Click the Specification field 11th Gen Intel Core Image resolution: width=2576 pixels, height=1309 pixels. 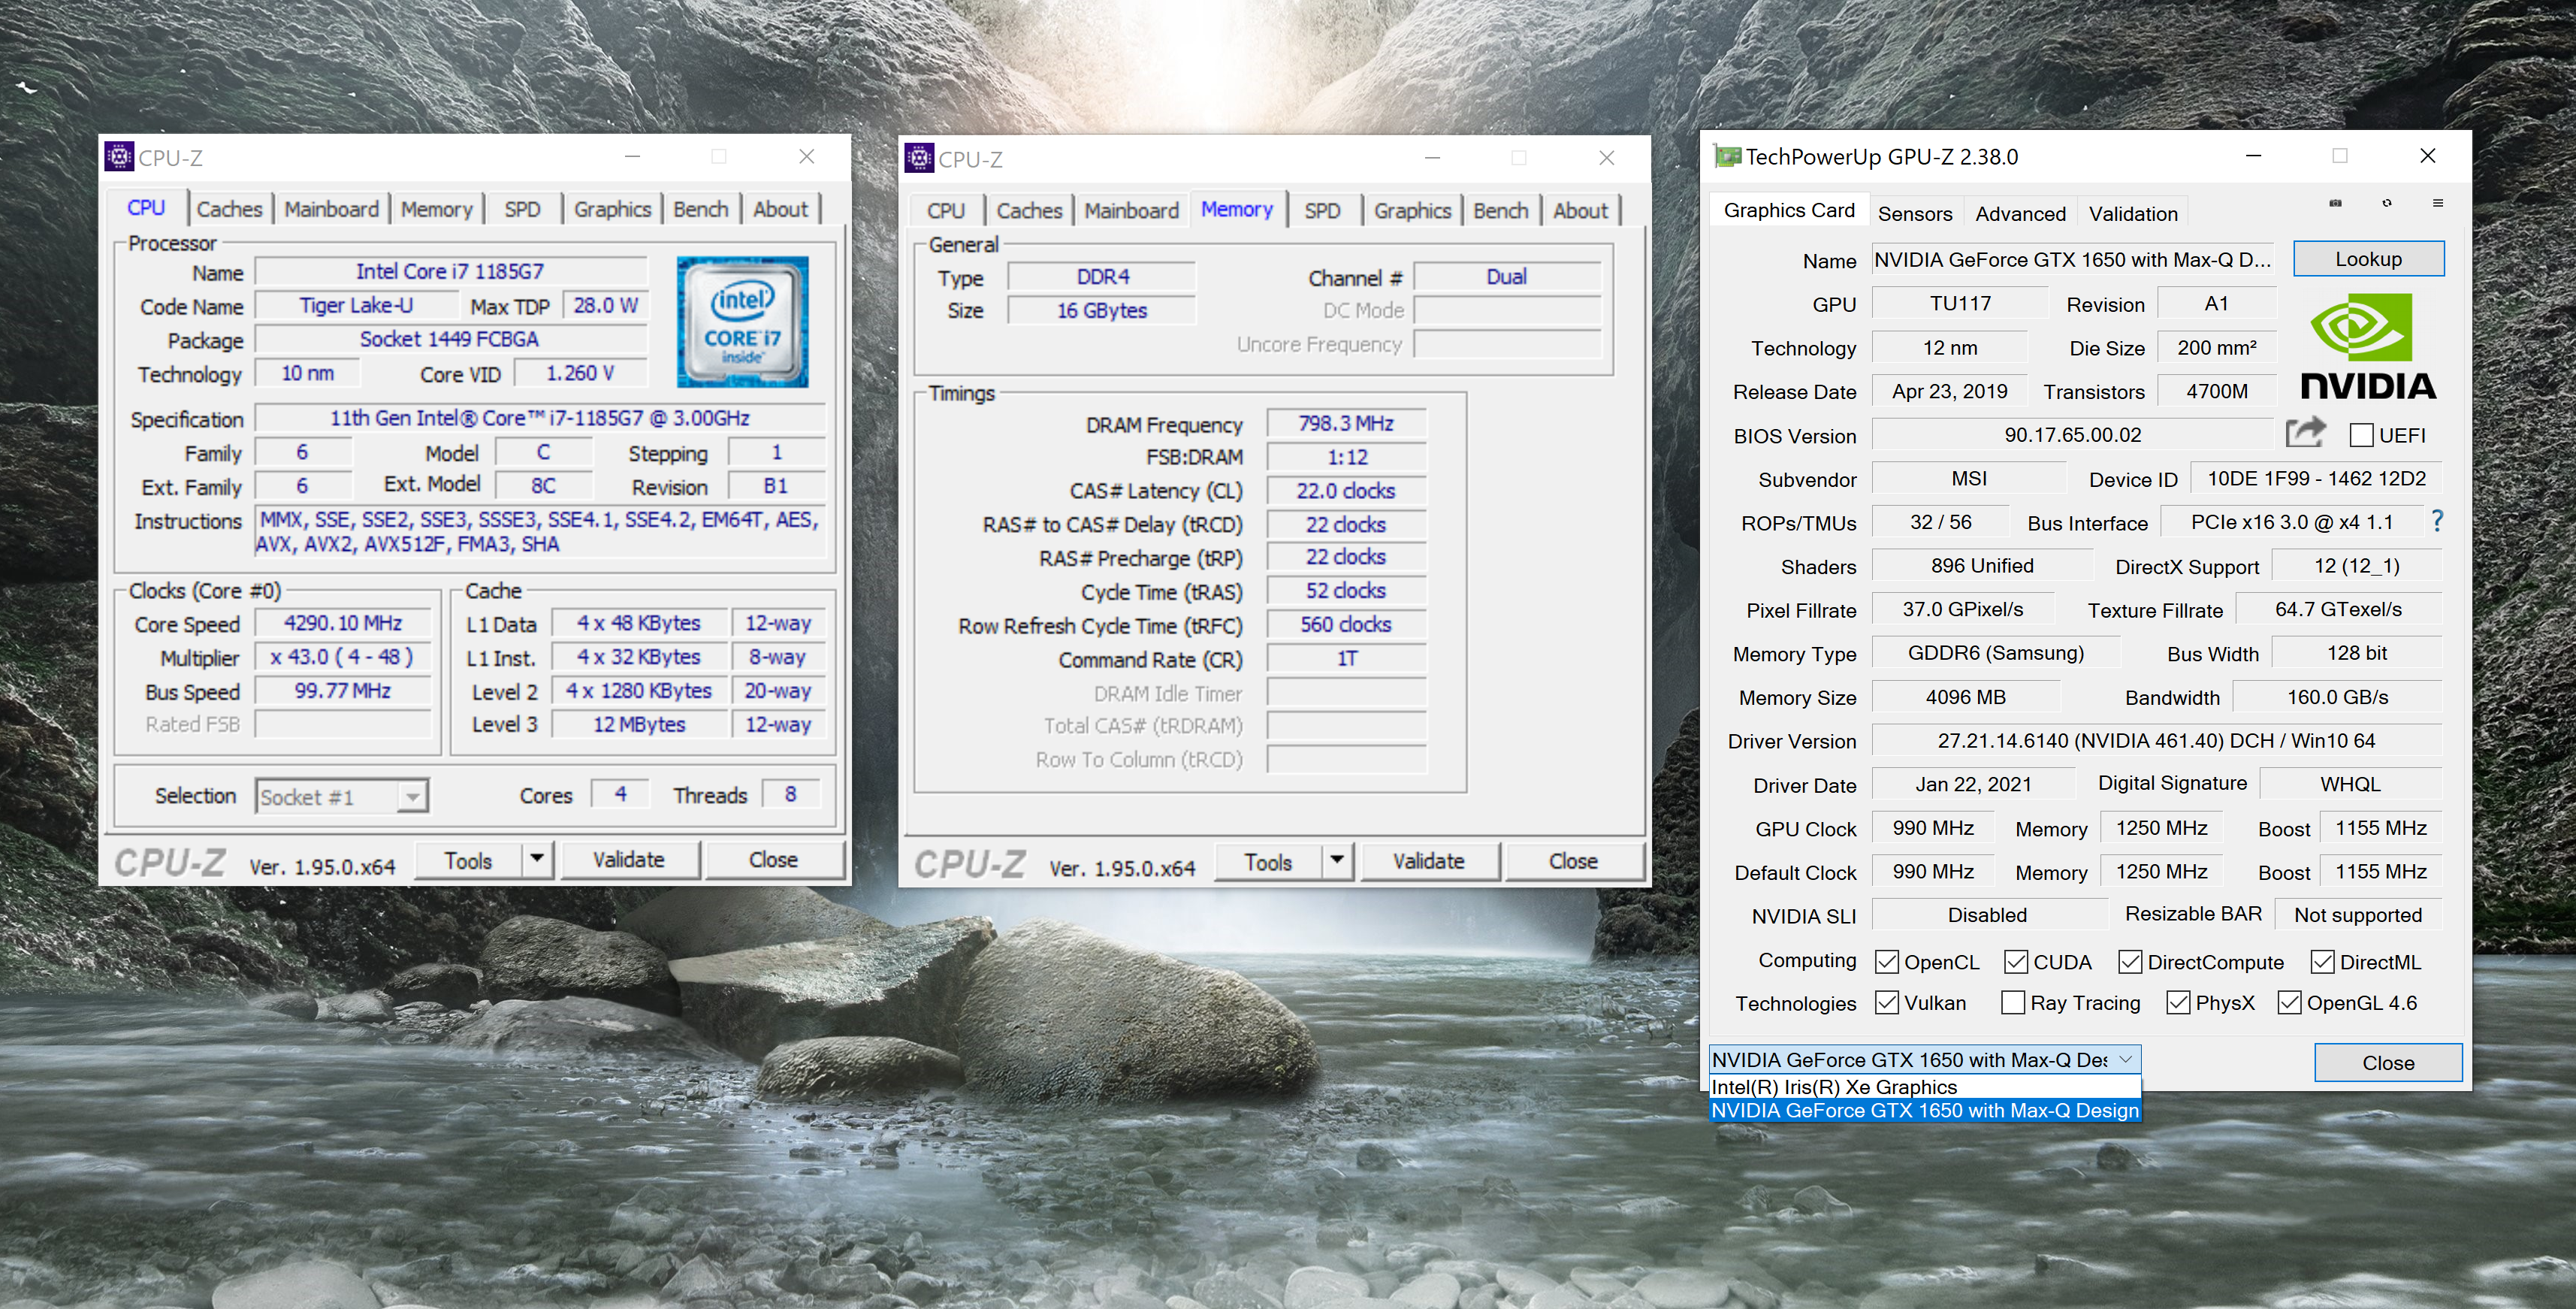click(x=540, y=418)
